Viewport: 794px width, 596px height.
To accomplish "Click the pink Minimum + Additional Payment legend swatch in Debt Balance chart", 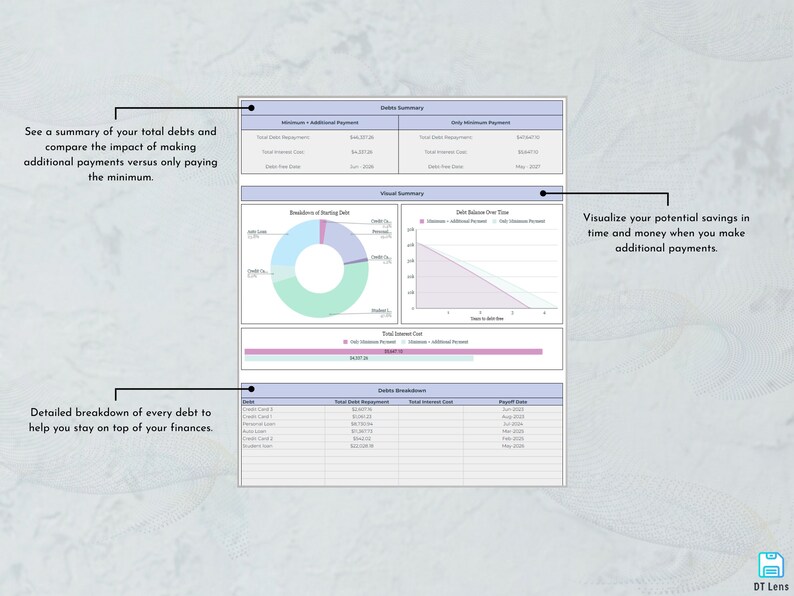I will 422,221.
